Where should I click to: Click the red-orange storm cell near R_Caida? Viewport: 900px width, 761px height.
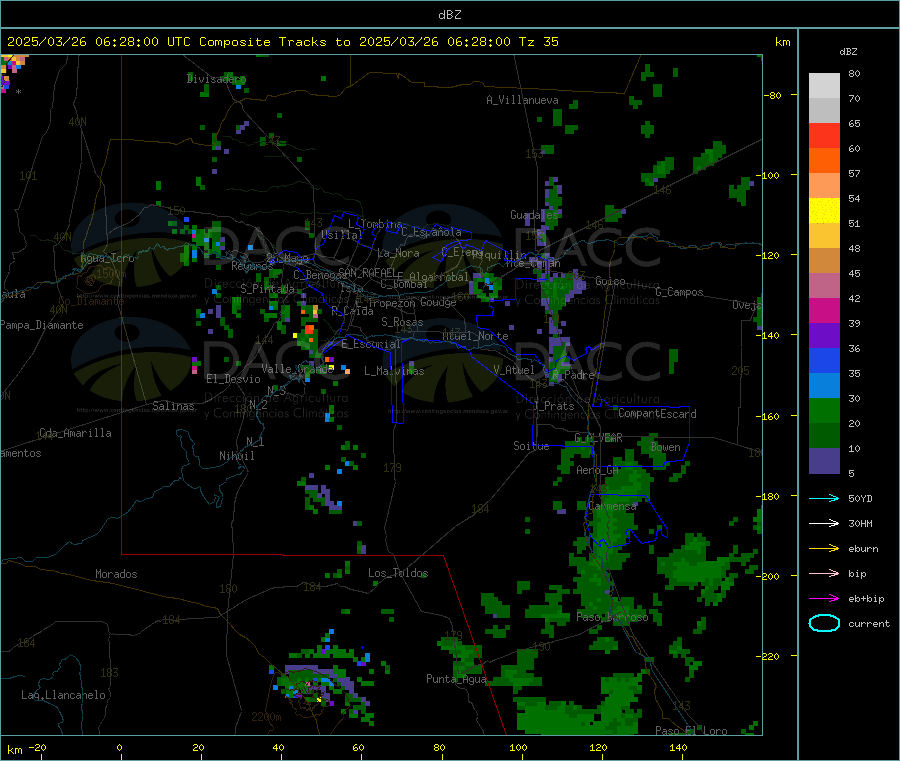310,329
